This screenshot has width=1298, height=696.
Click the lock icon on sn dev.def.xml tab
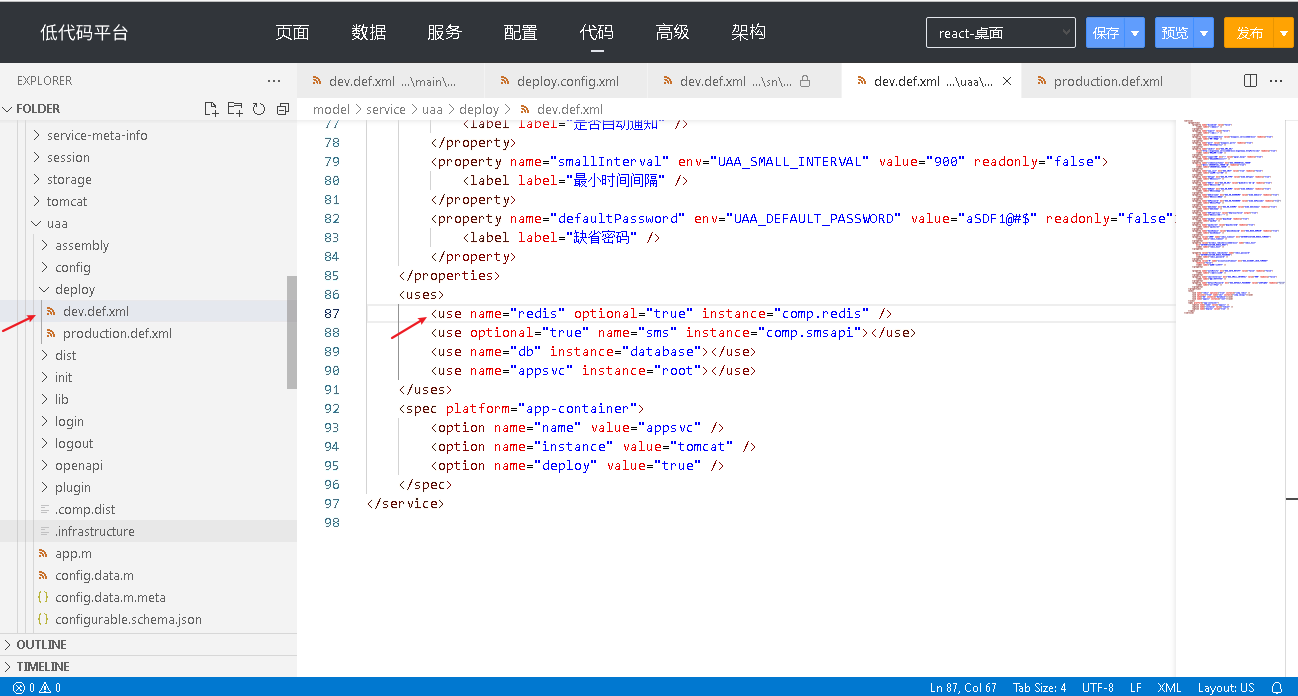pyautogui.click(x=805, y=82)
